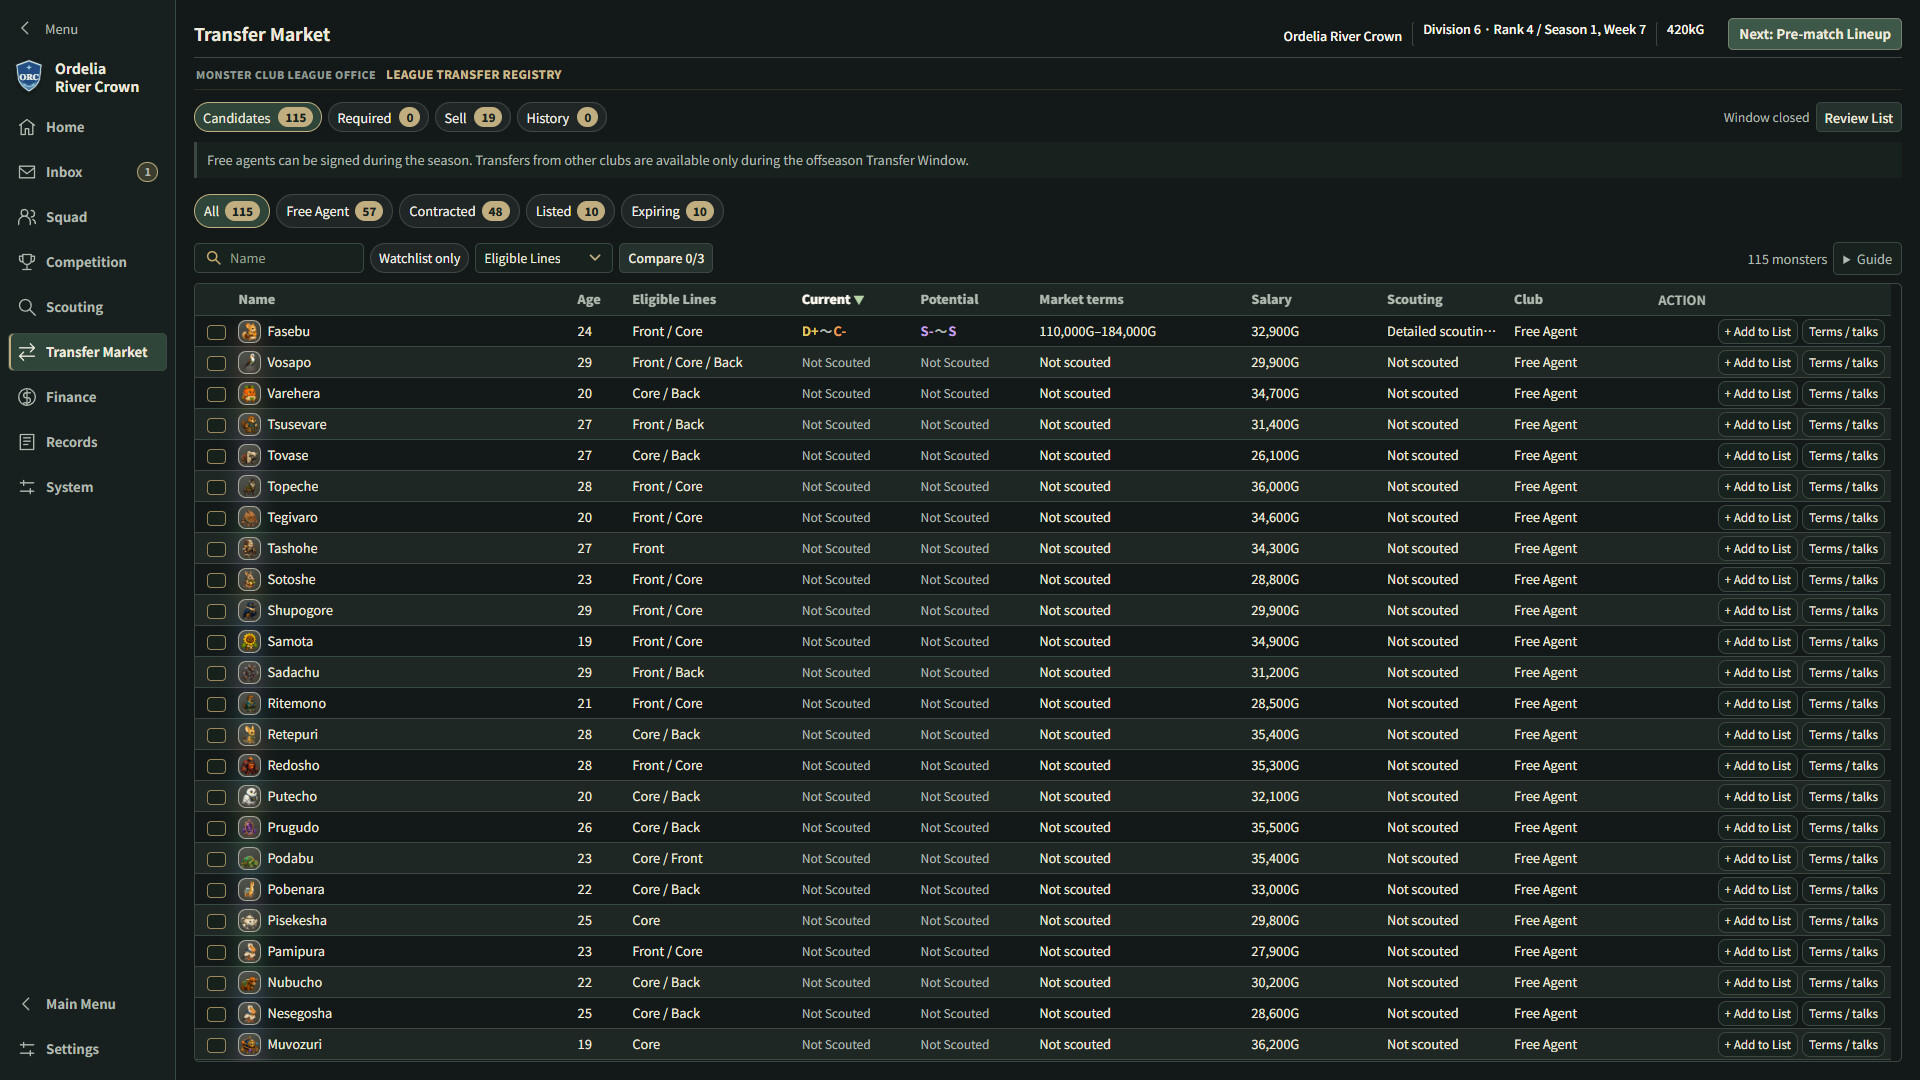Tick the checkbox for Fasebu
The height and width of the screenshot is (1080, 1920).
[x=216, y=332]
